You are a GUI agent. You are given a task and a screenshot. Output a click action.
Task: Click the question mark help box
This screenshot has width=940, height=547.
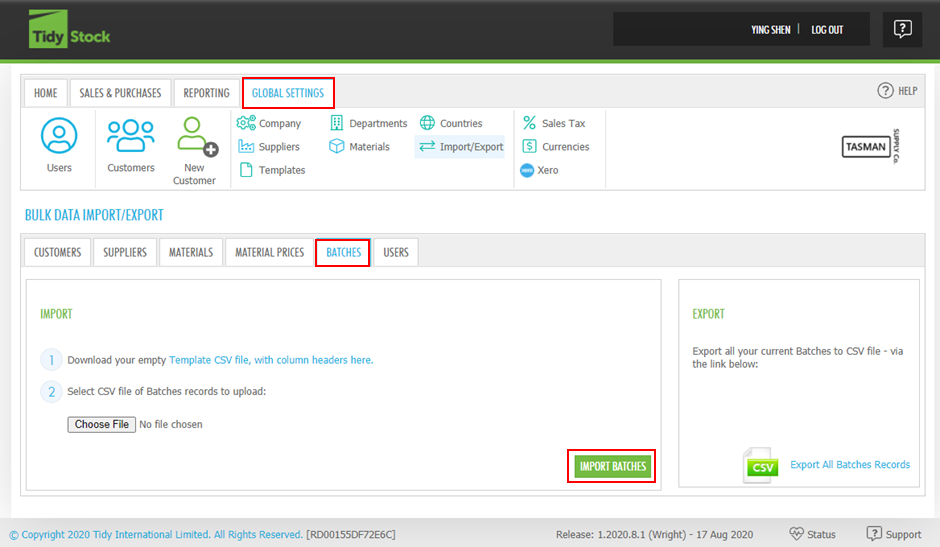click(x=902, y=29)
